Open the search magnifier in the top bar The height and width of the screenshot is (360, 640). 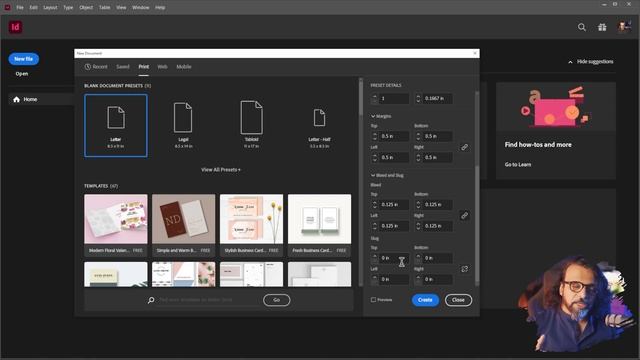(582, 27)
